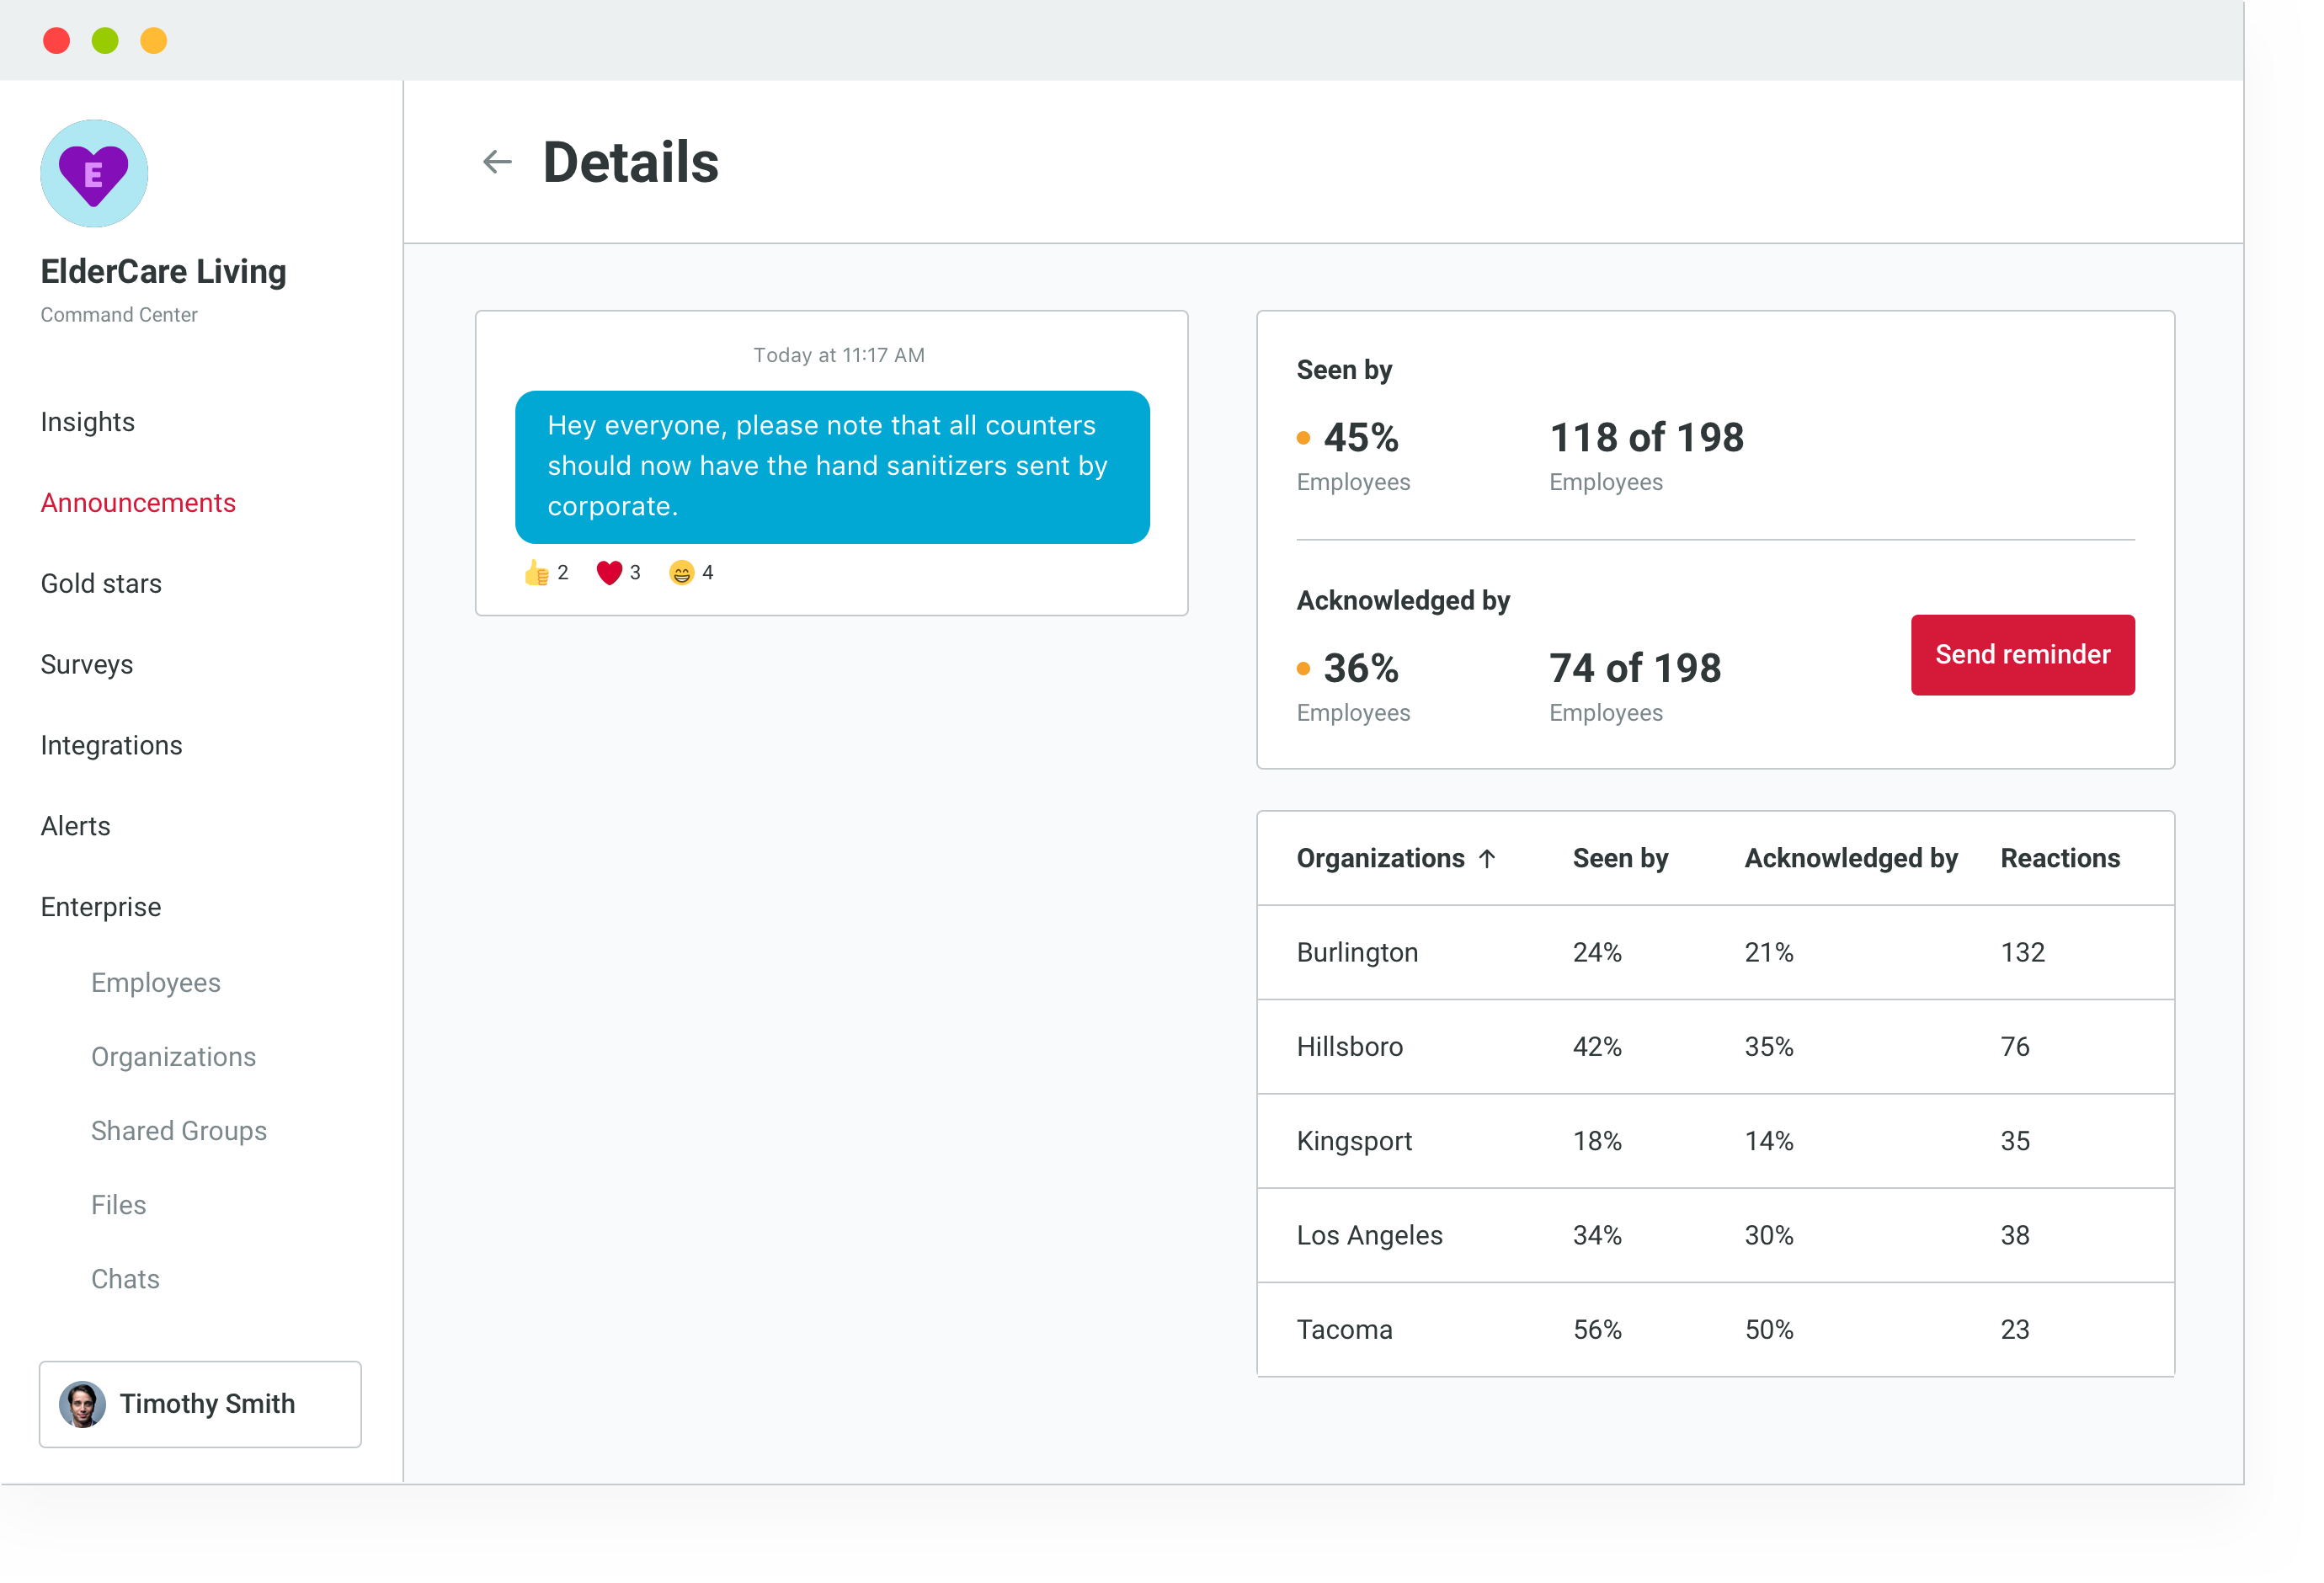Click the red heart reaction

click(x=609, y=573)
